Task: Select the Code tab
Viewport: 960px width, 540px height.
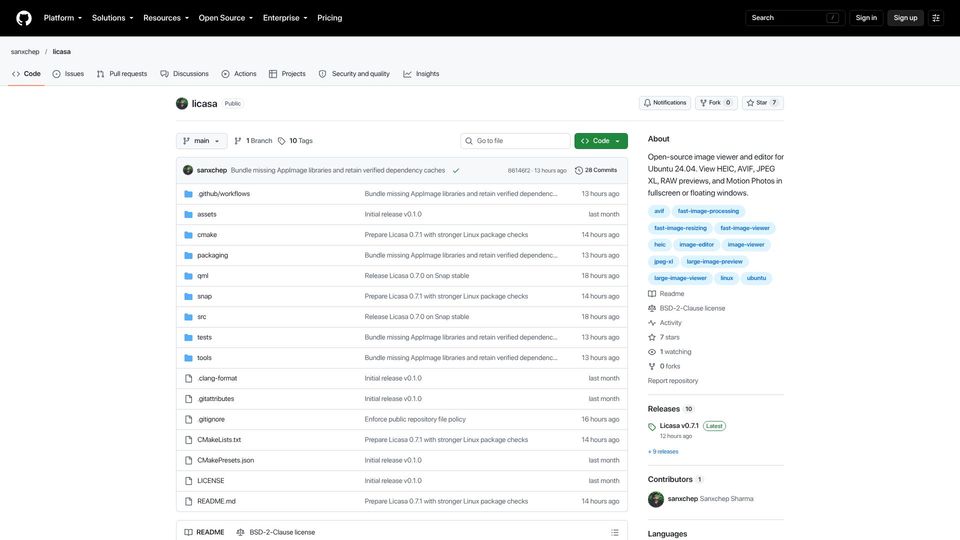Action: tap(26, 73)
